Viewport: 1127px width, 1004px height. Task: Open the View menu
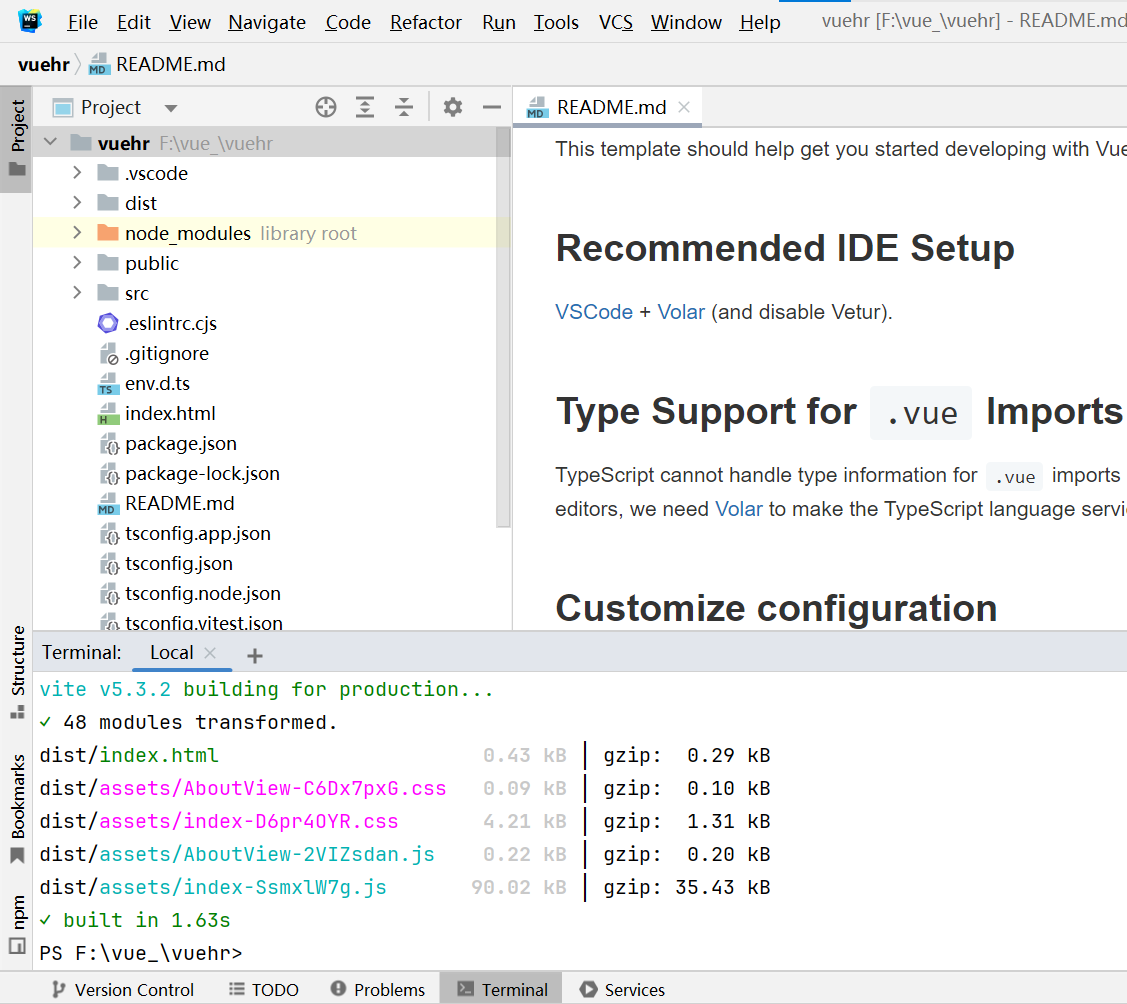tap(190, 22)
